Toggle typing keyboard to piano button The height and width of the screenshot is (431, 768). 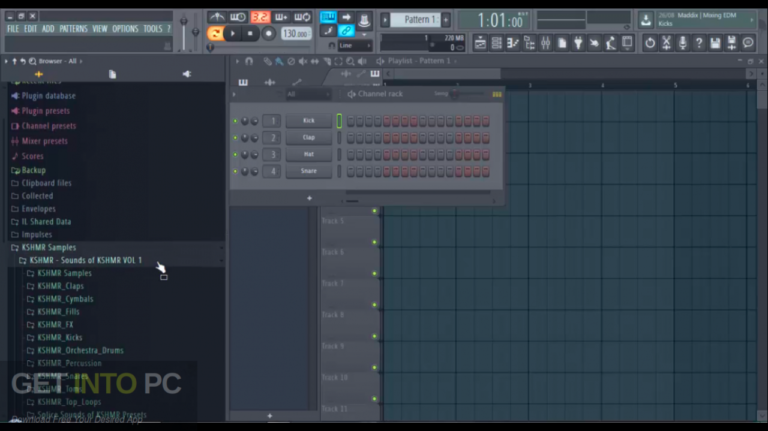click(x=328, y=17)
